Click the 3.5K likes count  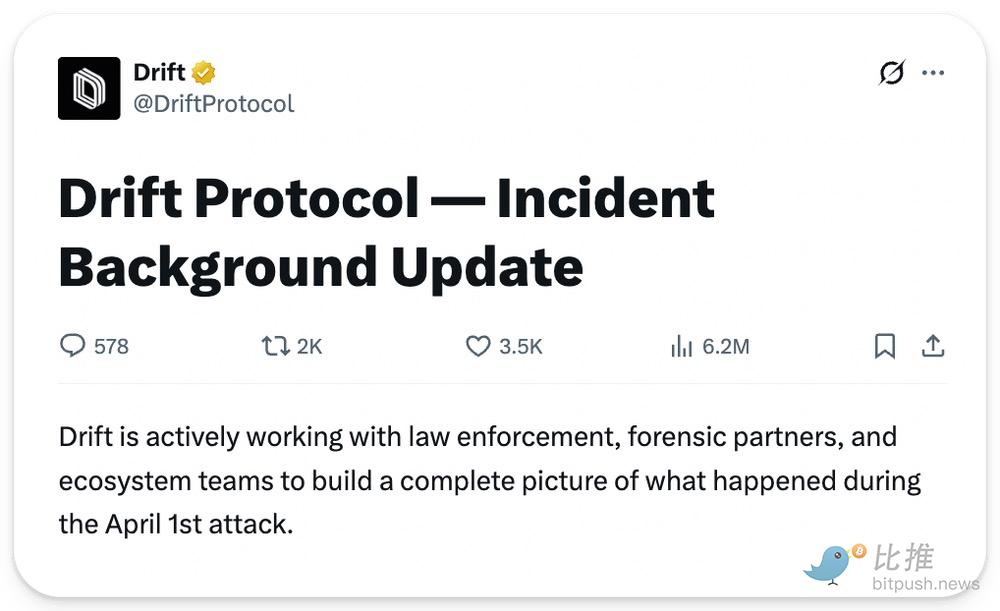tap(520, 347)
